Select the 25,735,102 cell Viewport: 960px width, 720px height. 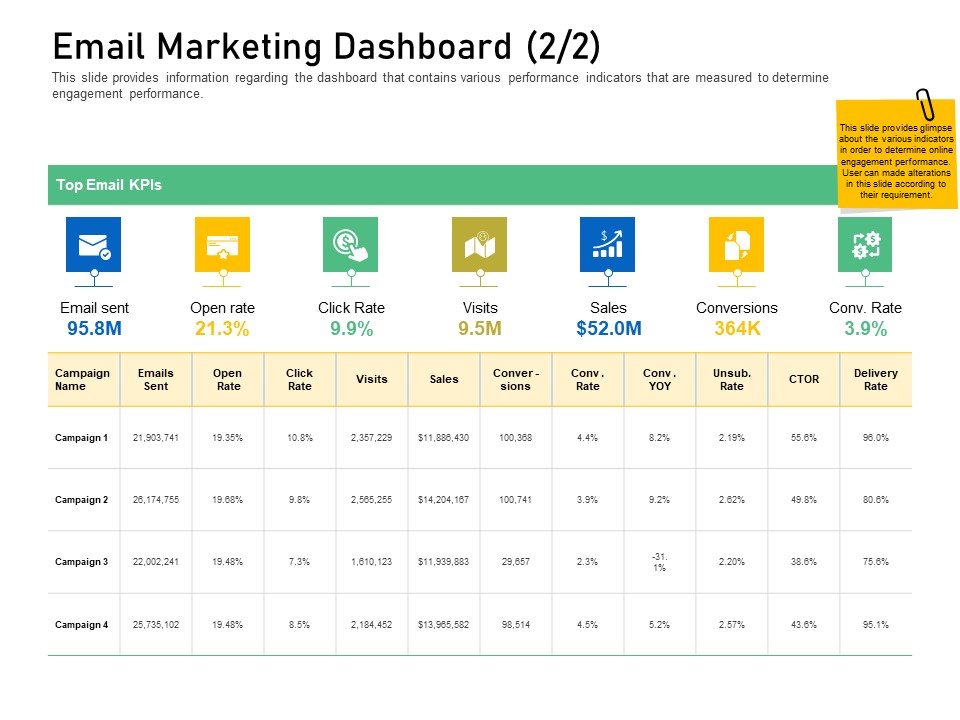click(x=156, y=624)
